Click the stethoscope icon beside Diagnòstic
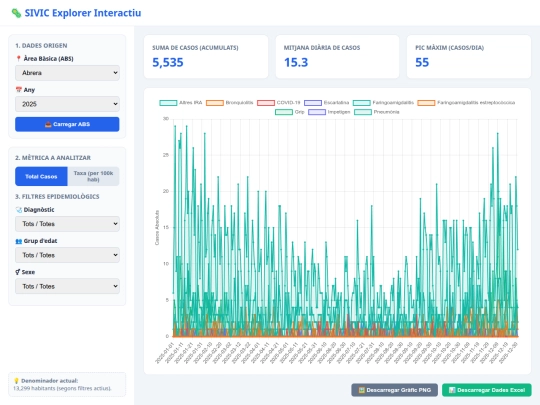 19,210
